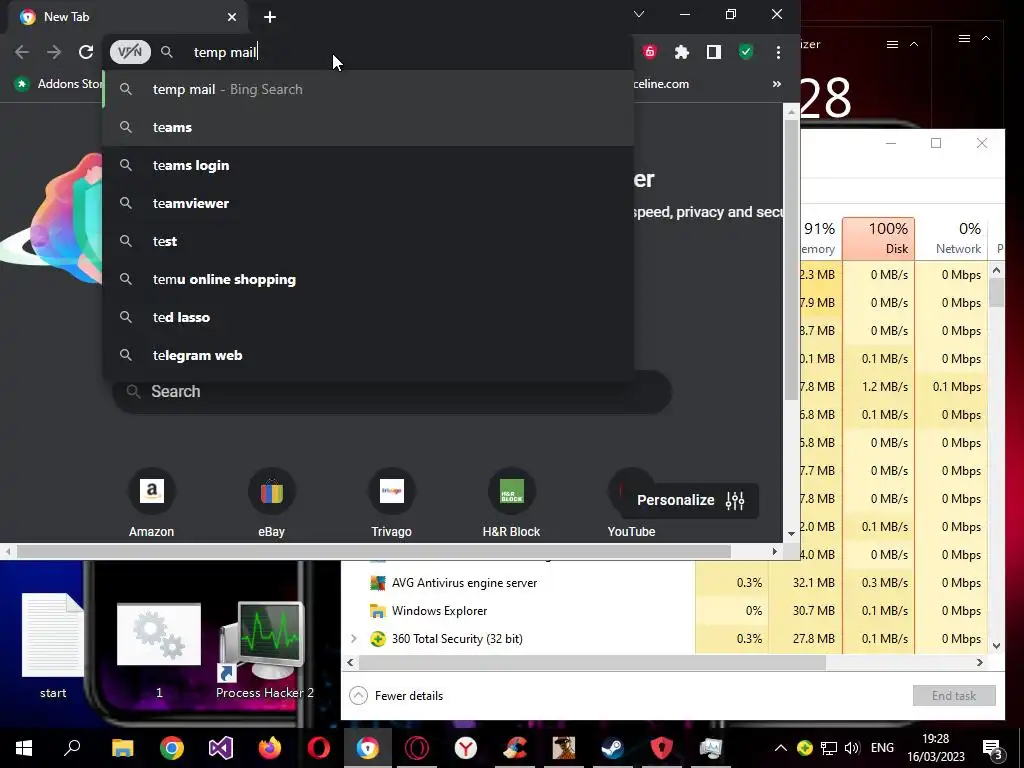
Task: Click the browser page vertical scrollbar
Action: tap(791, 261)
